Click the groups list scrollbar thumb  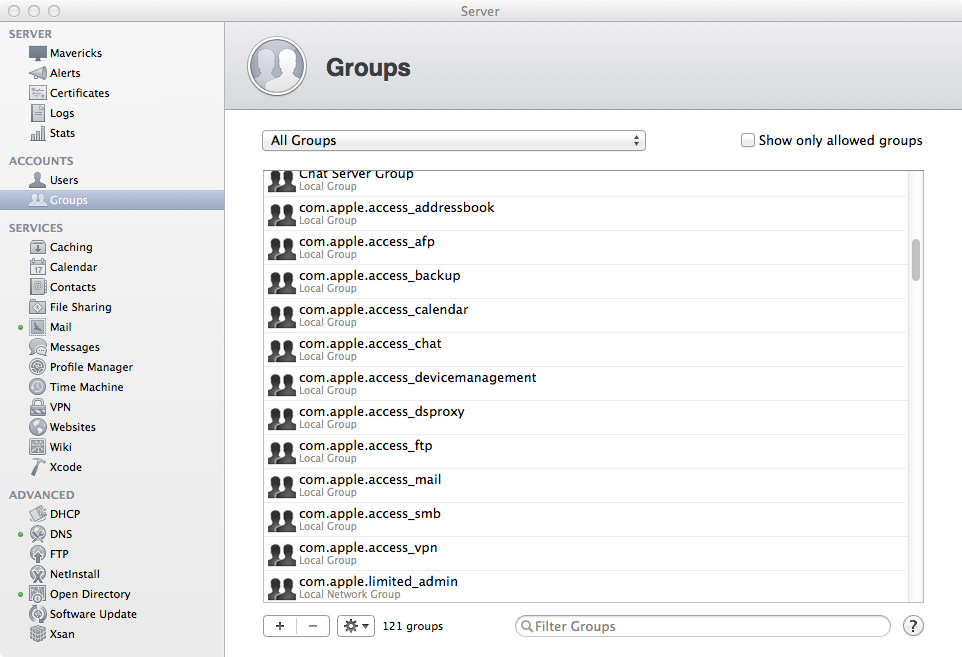[x=916, y=260]
